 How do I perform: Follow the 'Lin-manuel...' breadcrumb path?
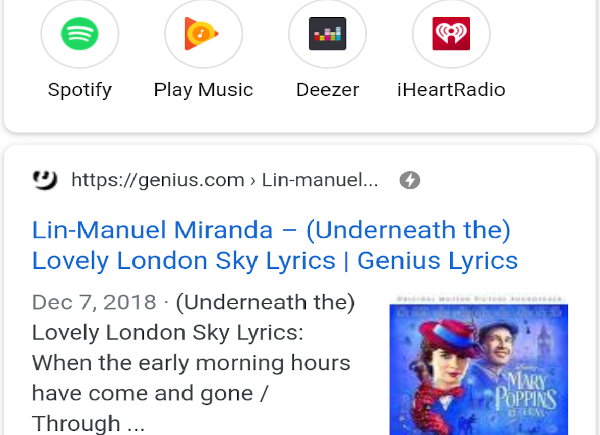[x=320, y=180]
